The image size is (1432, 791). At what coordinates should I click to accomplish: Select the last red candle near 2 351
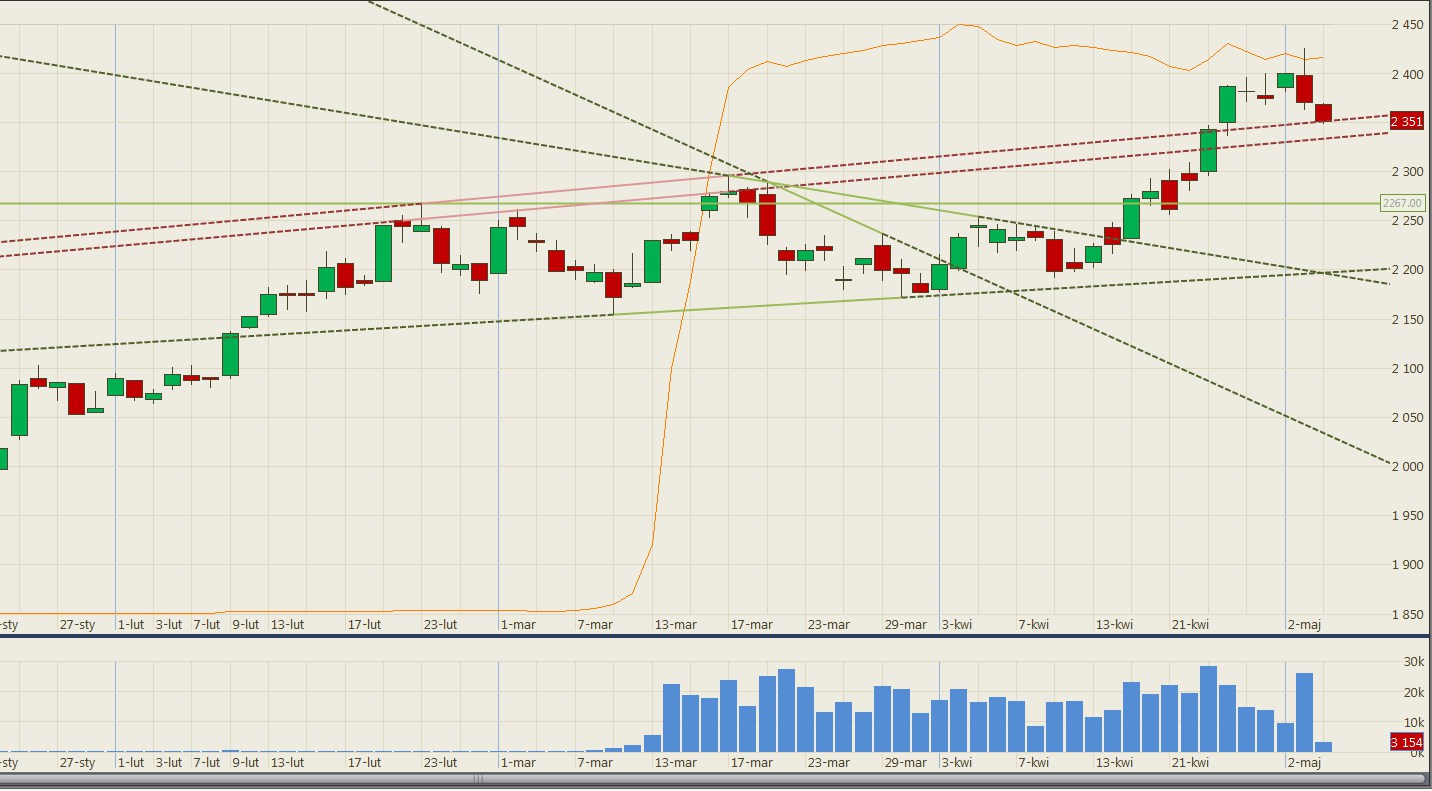(1323, 112)
